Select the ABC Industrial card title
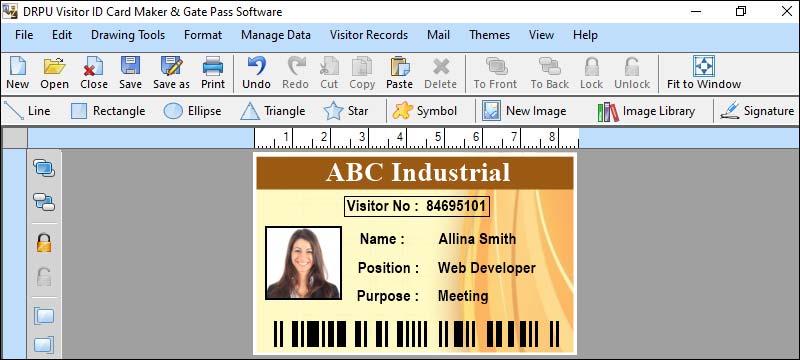The image size is (800, 360). 418,172
